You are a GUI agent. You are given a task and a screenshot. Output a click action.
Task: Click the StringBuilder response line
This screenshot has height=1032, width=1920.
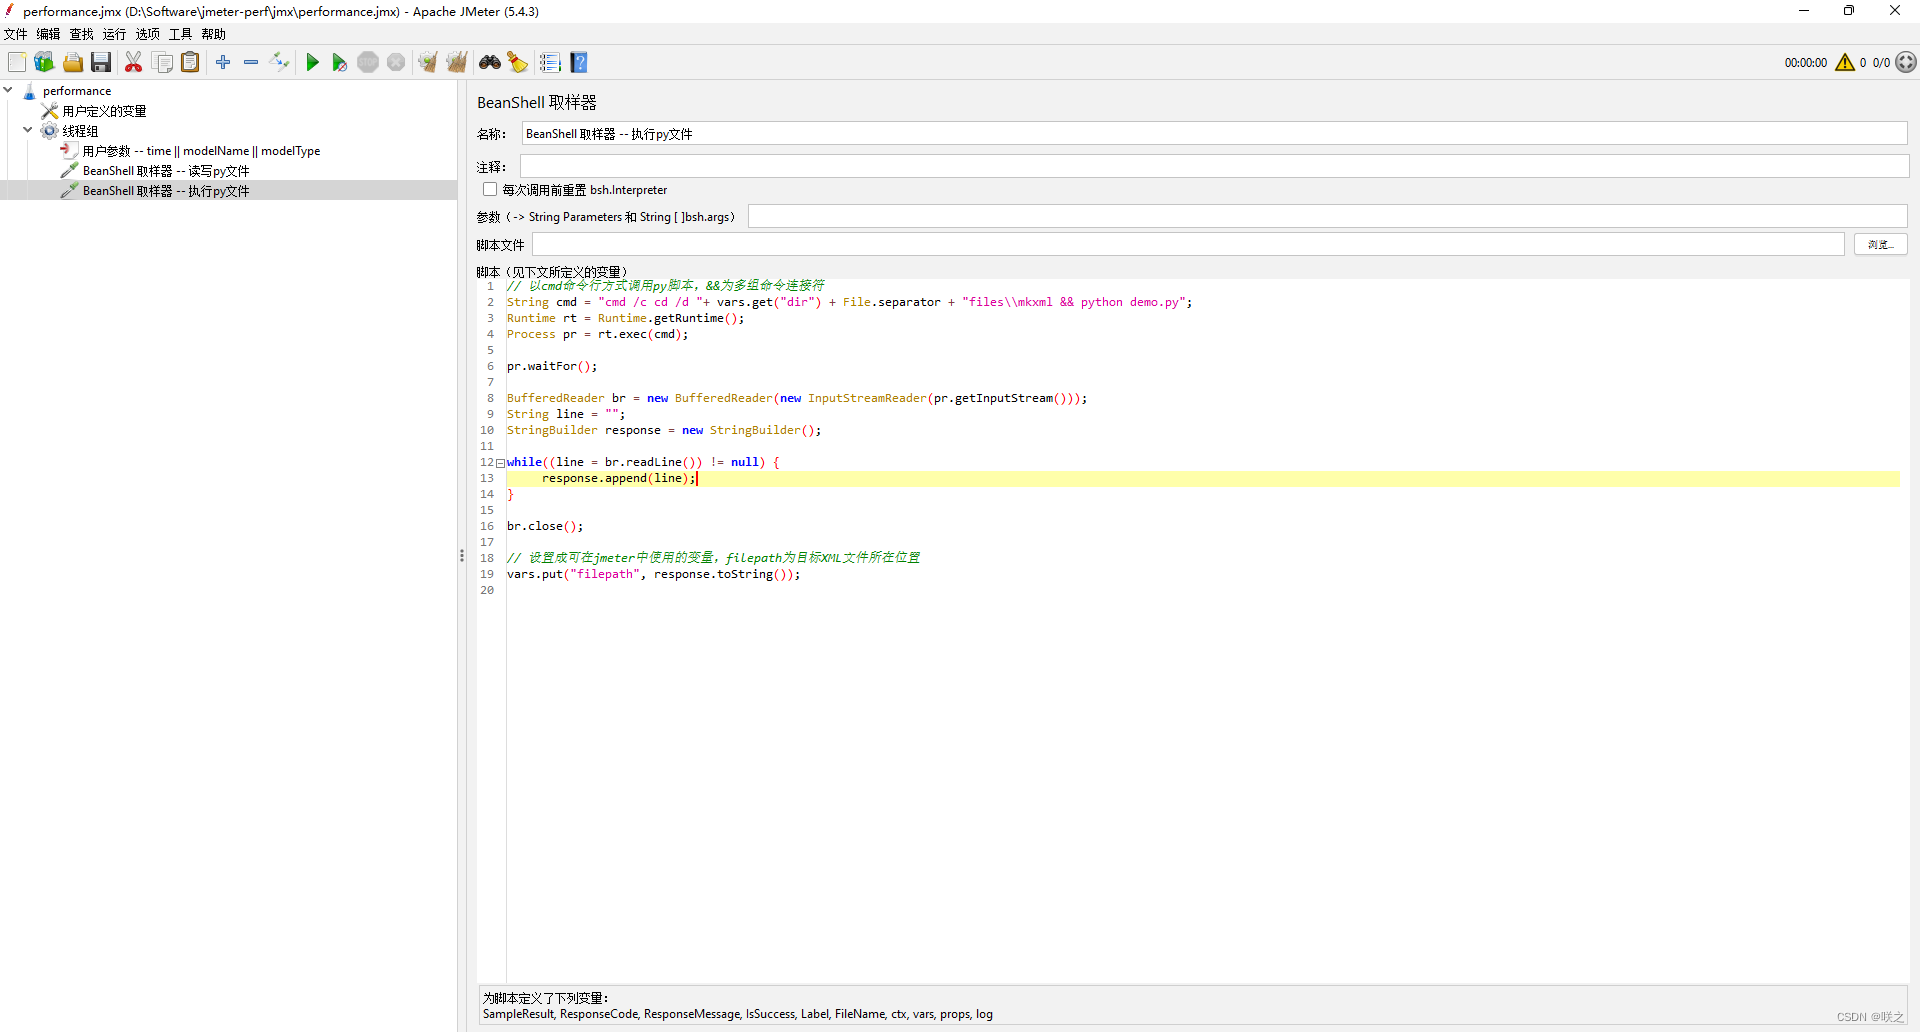664,430
